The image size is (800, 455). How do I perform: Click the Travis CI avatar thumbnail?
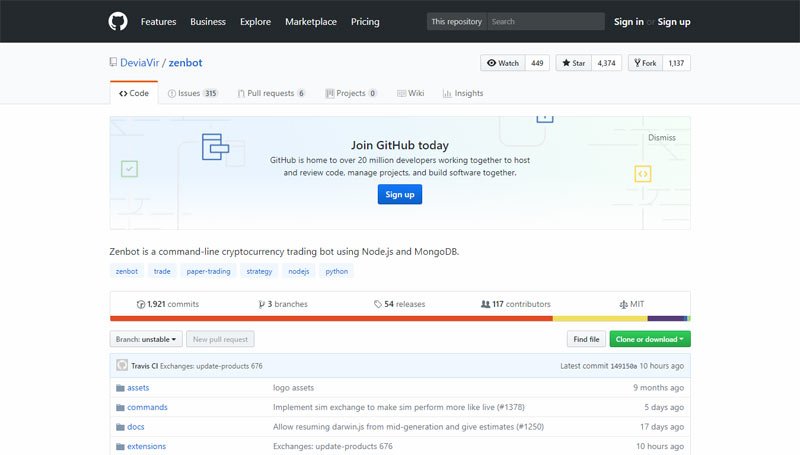tap(122, 365)
